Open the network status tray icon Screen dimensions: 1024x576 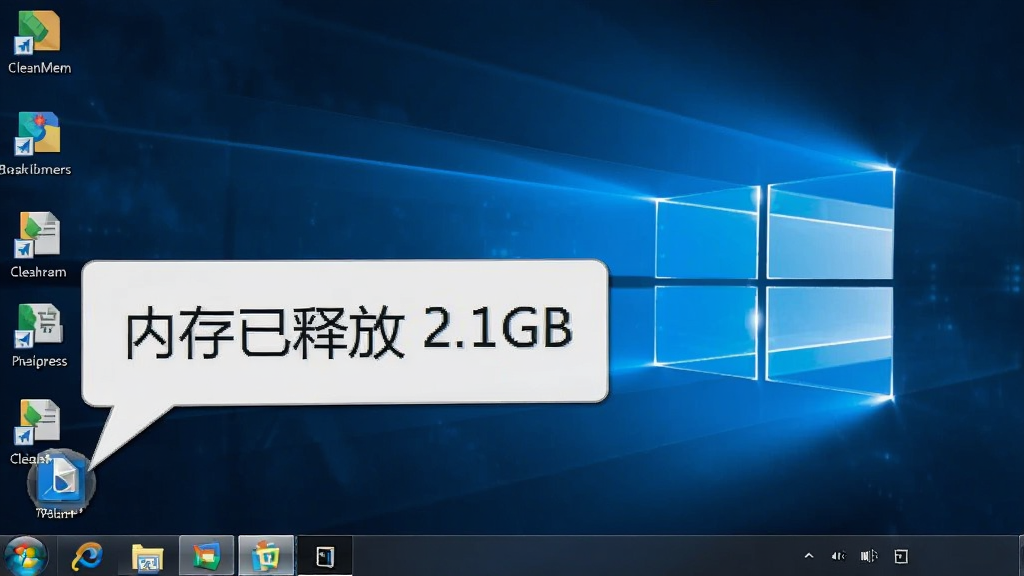(x=869, y=556)
